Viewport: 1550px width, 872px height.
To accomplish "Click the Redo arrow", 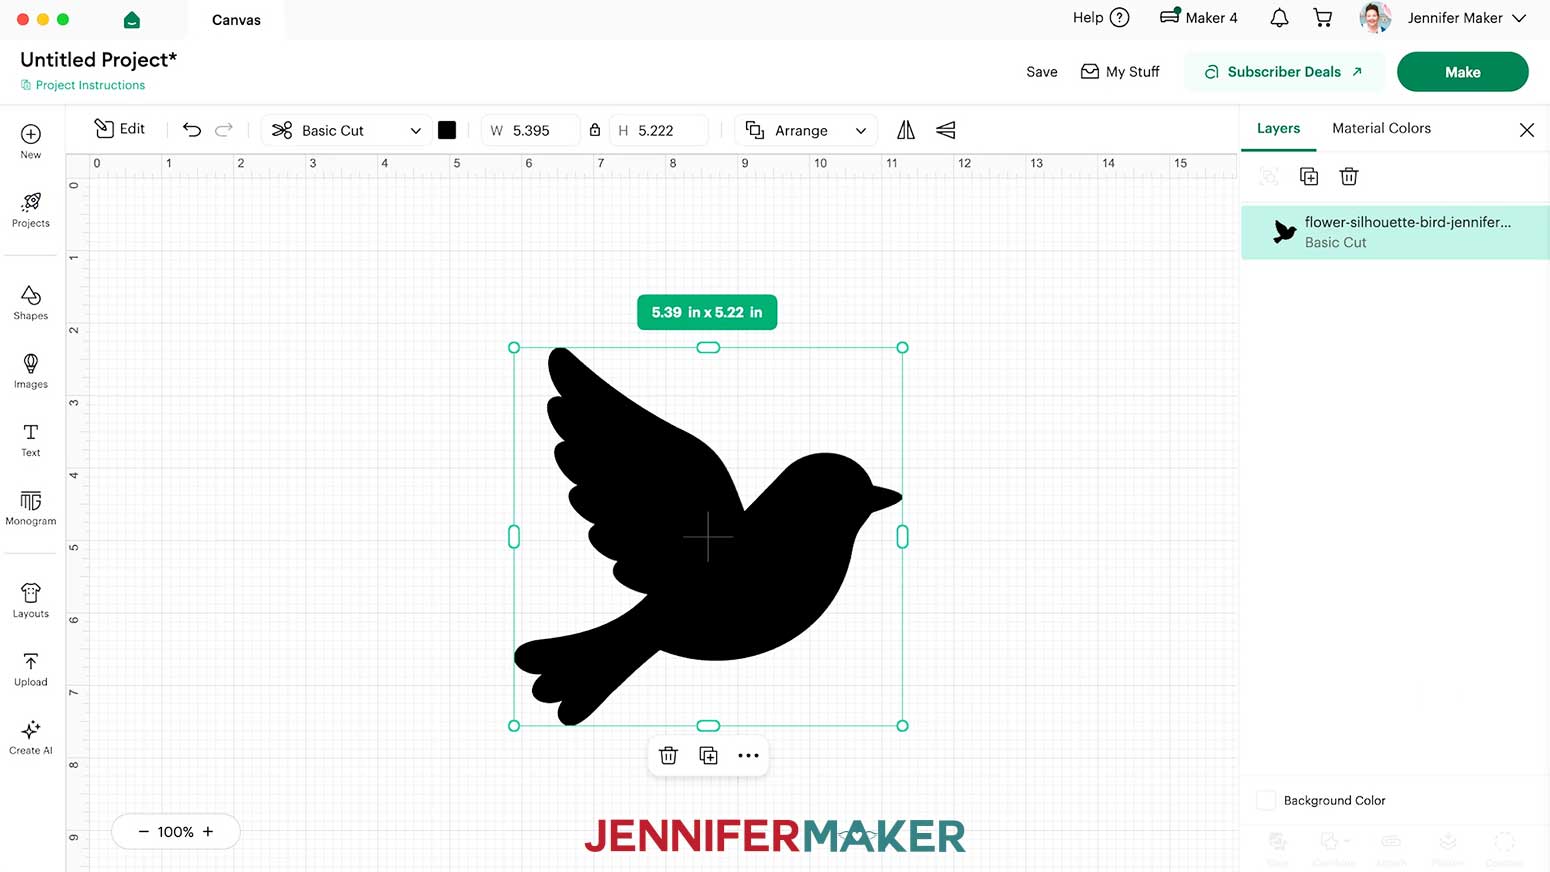I will point(224,130).
